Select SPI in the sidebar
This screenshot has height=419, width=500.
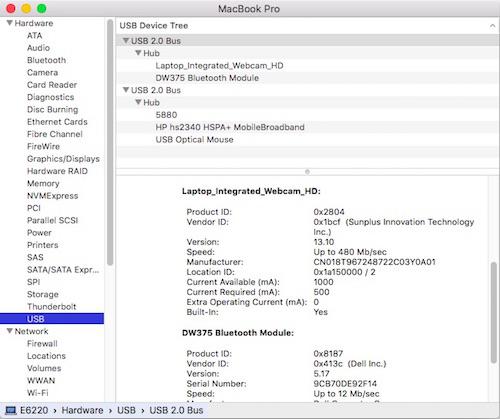[33, 282]
